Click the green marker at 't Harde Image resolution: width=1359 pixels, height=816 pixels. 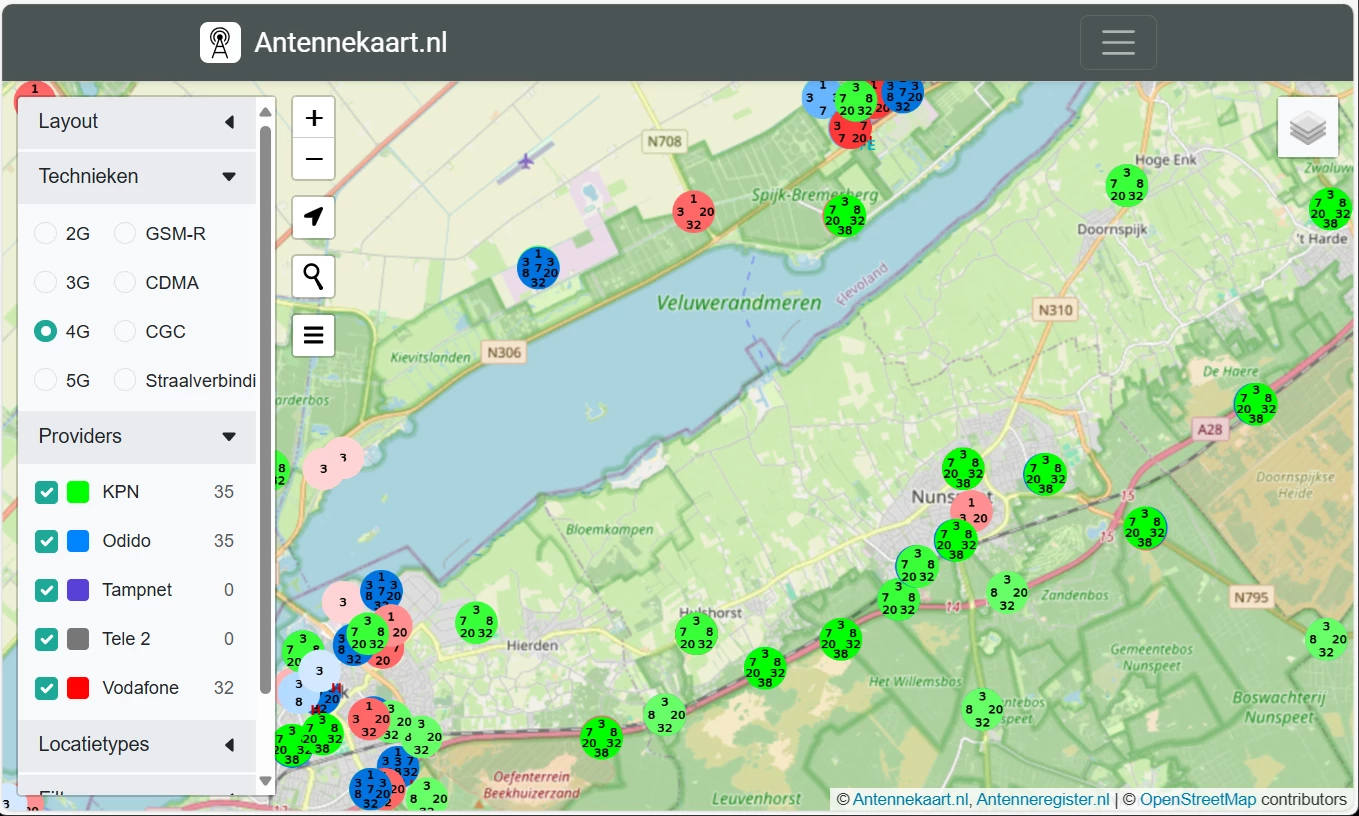point(1330,209)
